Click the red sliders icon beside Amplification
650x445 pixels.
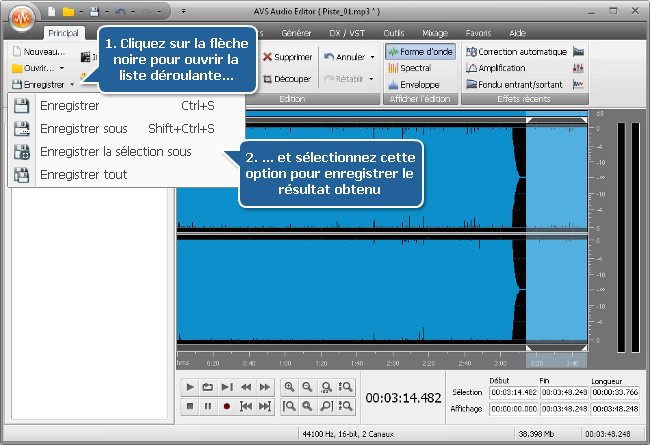coord(578,68)
